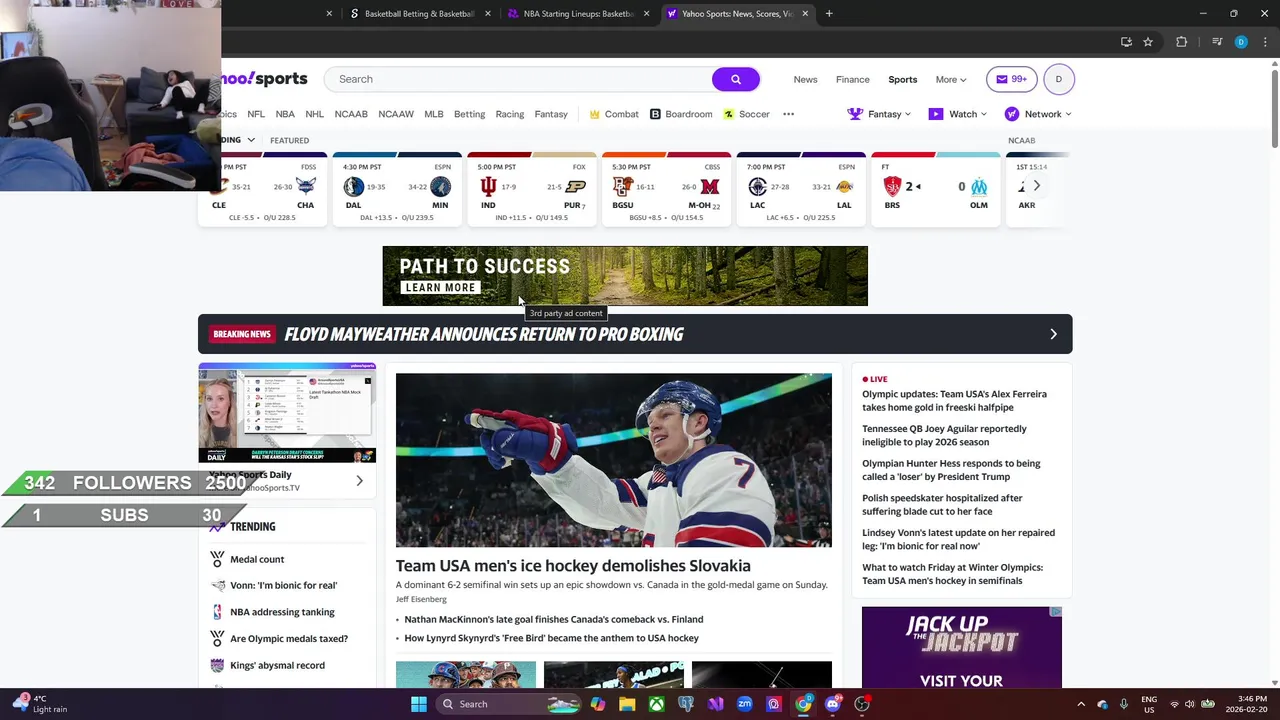Click the purple search magnifier button
Viewport: 1280px width, 720px height.
coord(736,79)
